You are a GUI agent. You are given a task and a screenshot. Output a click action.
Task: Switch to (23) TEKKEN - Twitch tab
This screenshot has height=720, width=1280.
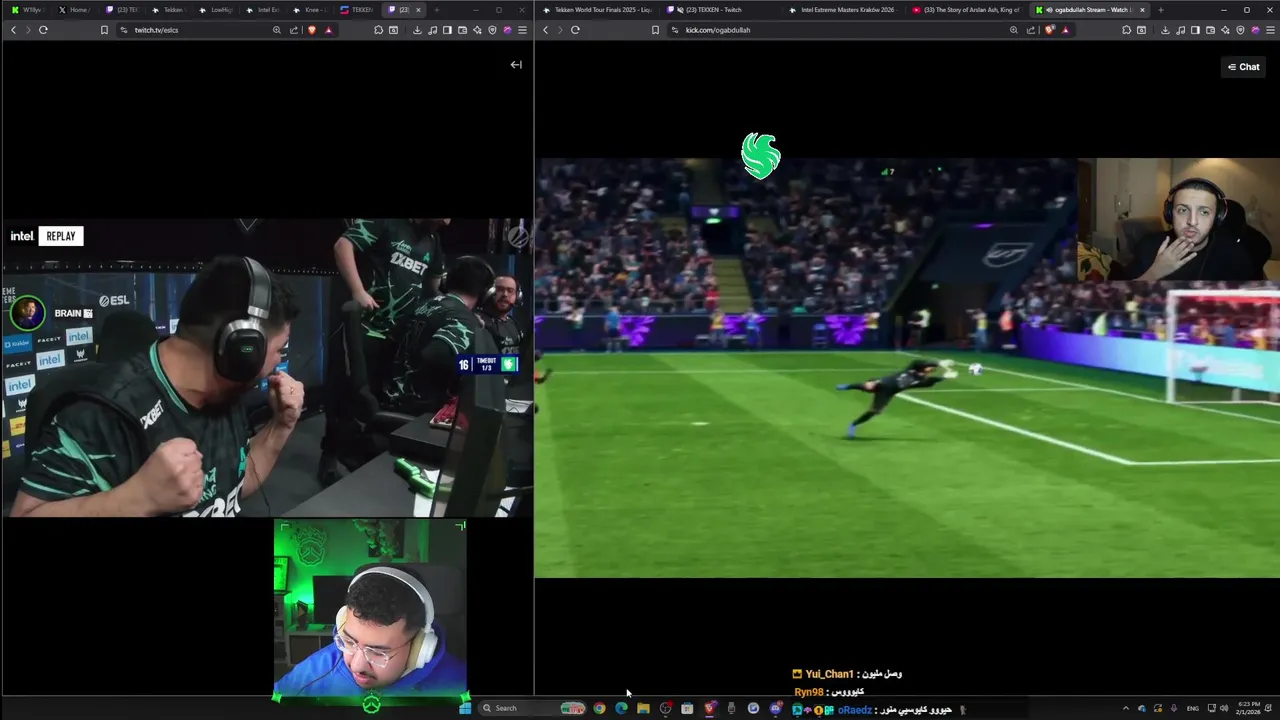coord(720,10)
